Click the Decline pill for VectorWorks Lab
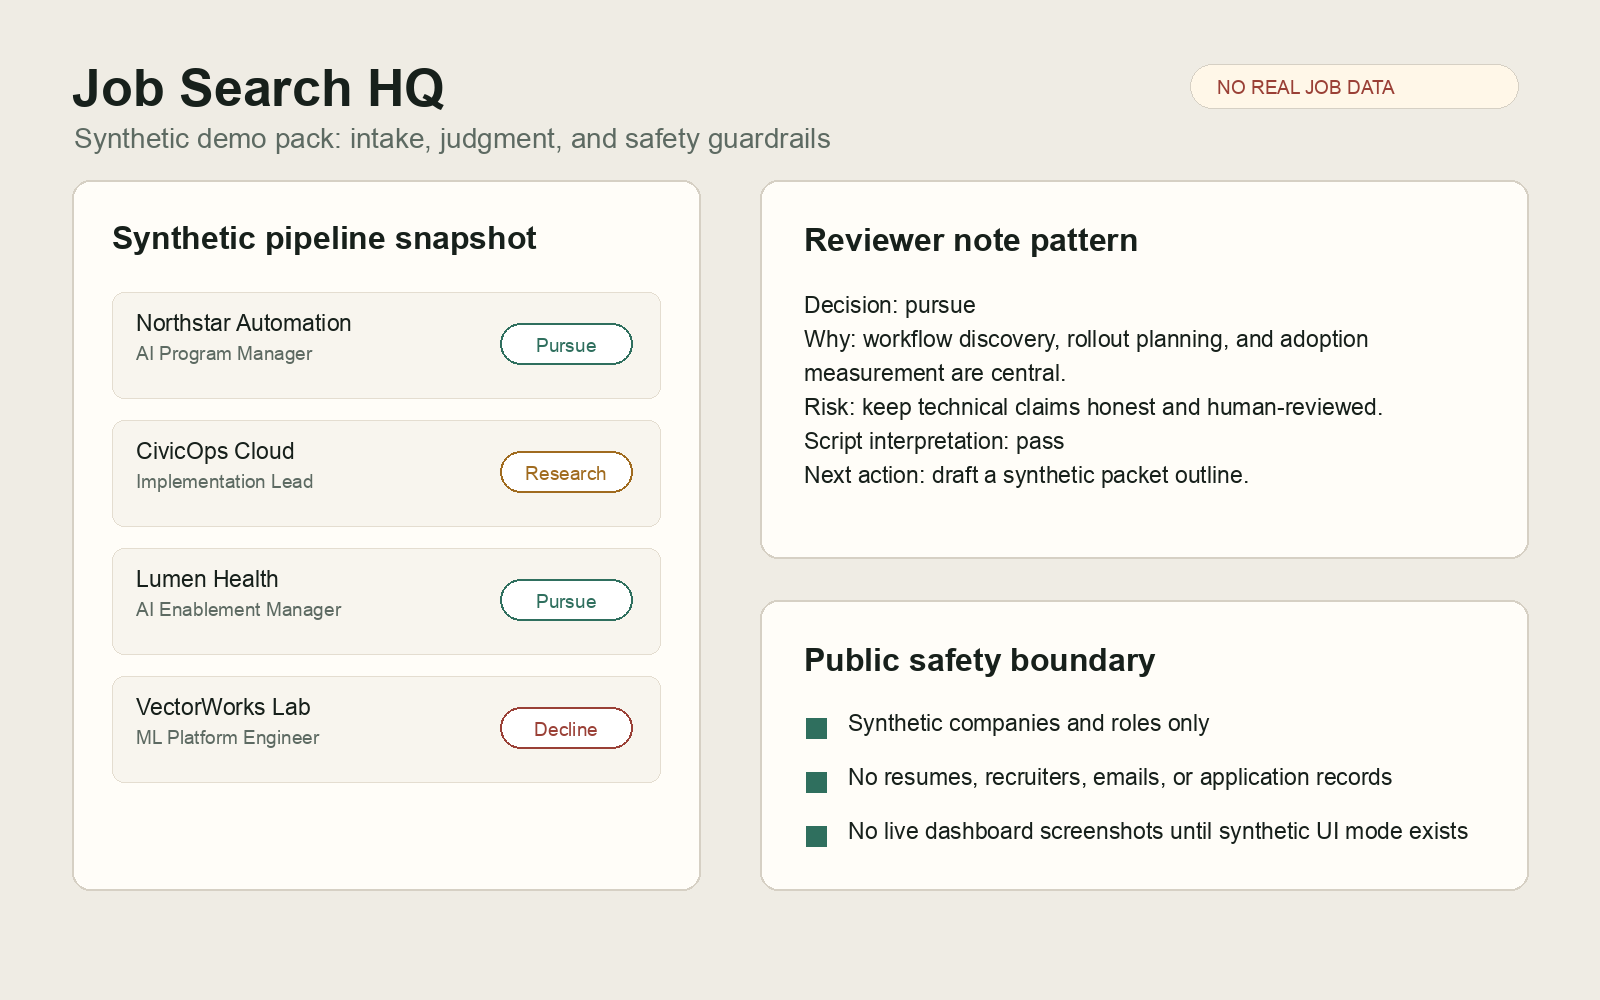This screenshot has height=1000, width=1600. 566,728
